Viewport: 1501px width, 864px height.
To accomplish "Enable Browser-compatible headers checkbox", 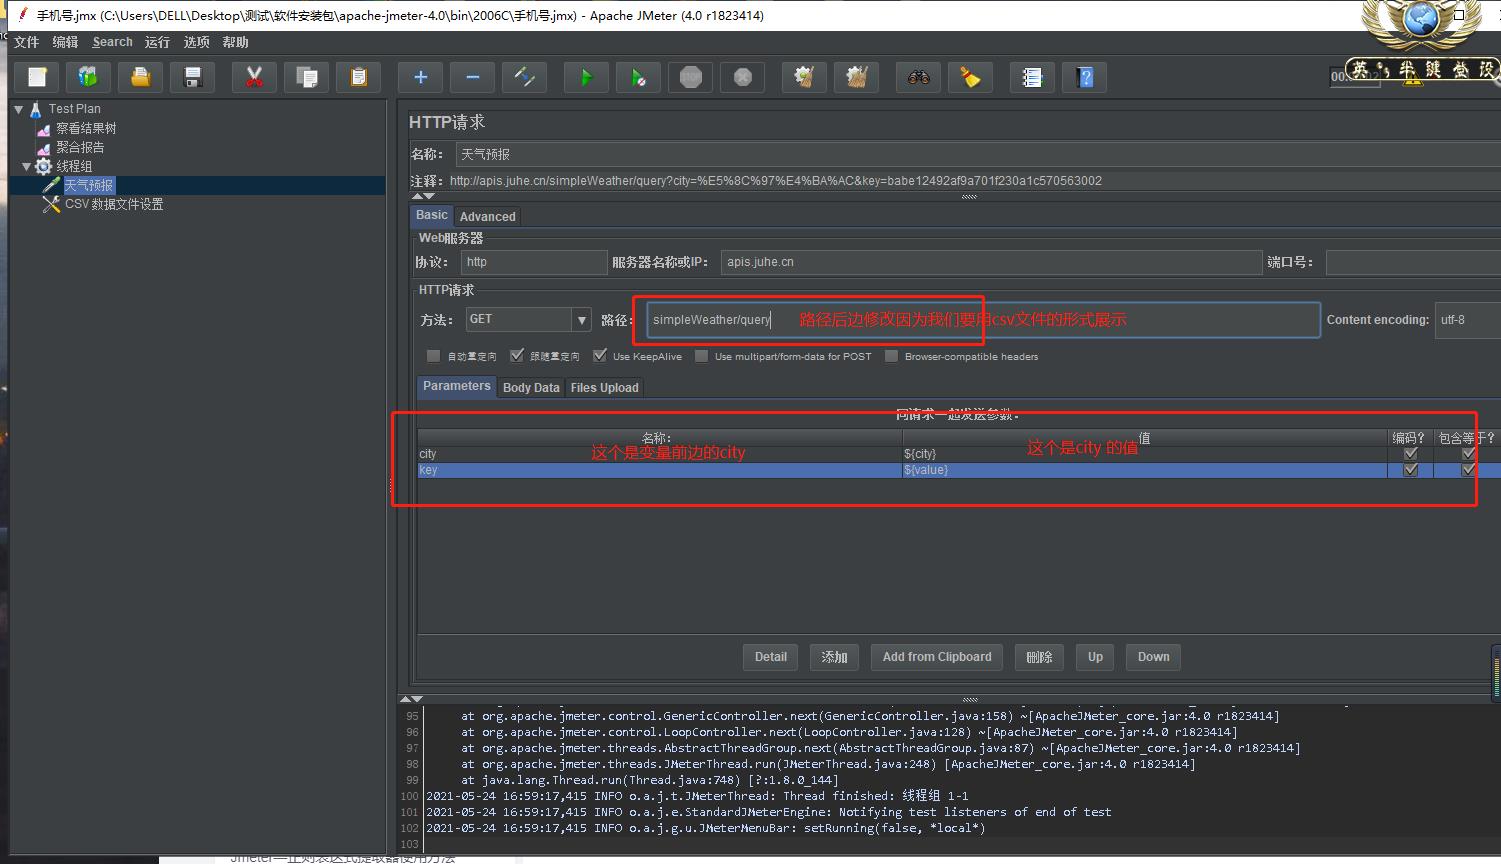I will pyautogui.click(x=891, y=356).
